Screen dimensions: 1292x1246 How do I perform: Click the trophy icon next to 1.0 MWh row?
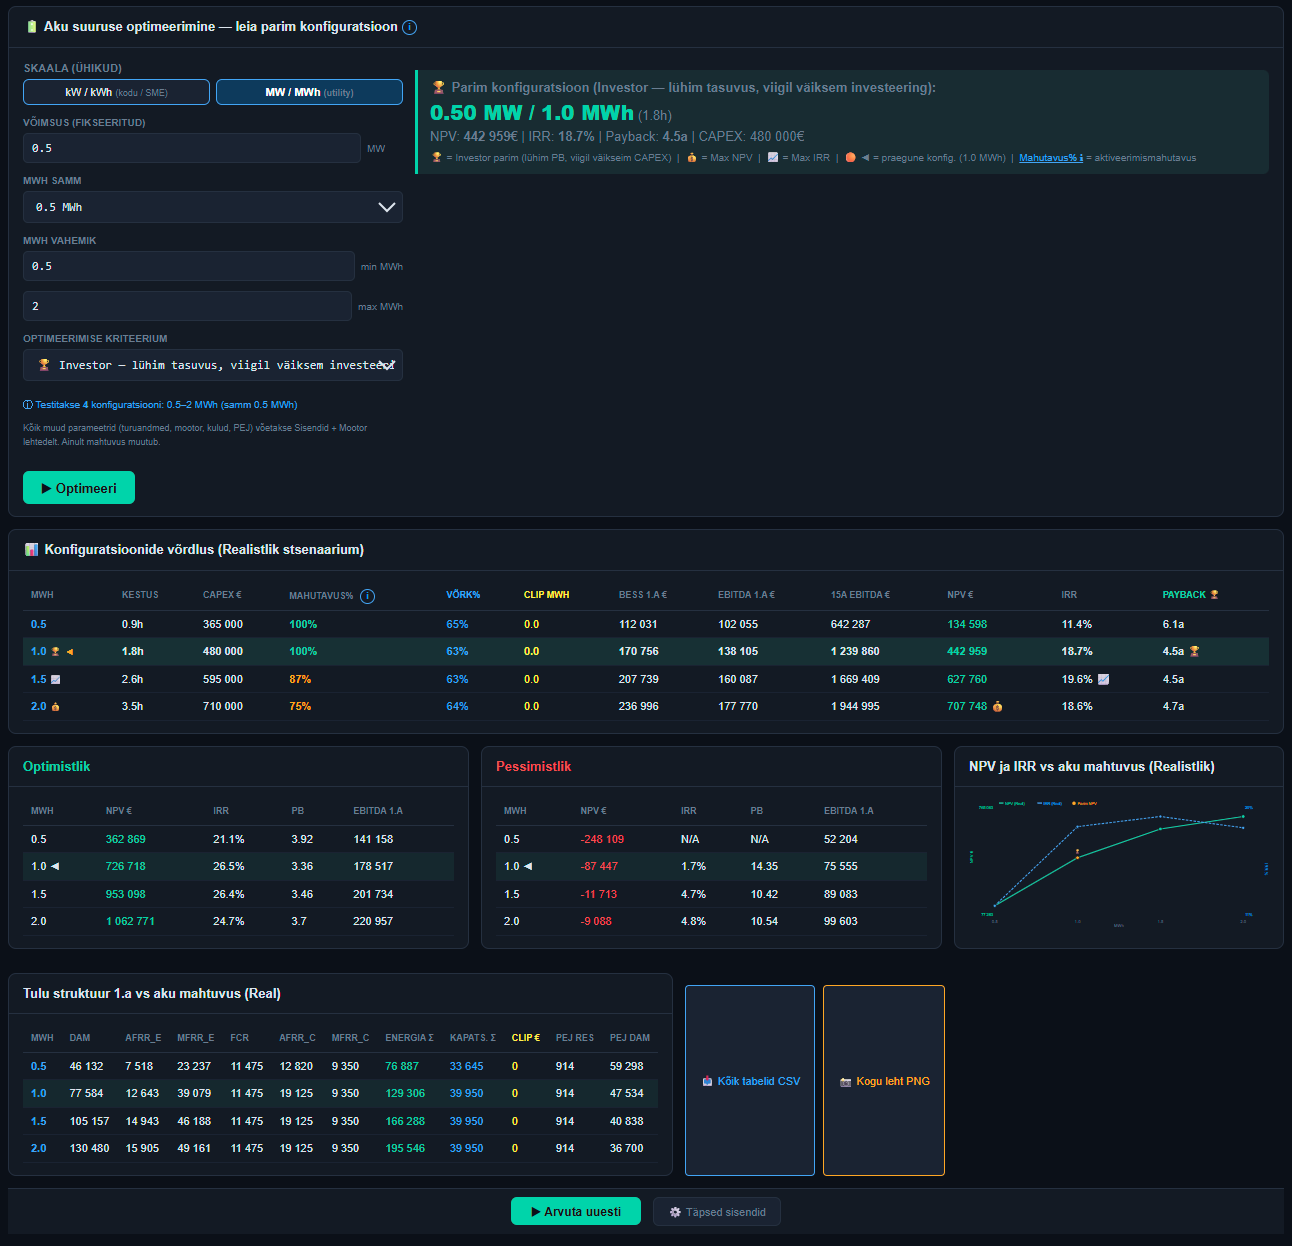[x=56, y=652]
